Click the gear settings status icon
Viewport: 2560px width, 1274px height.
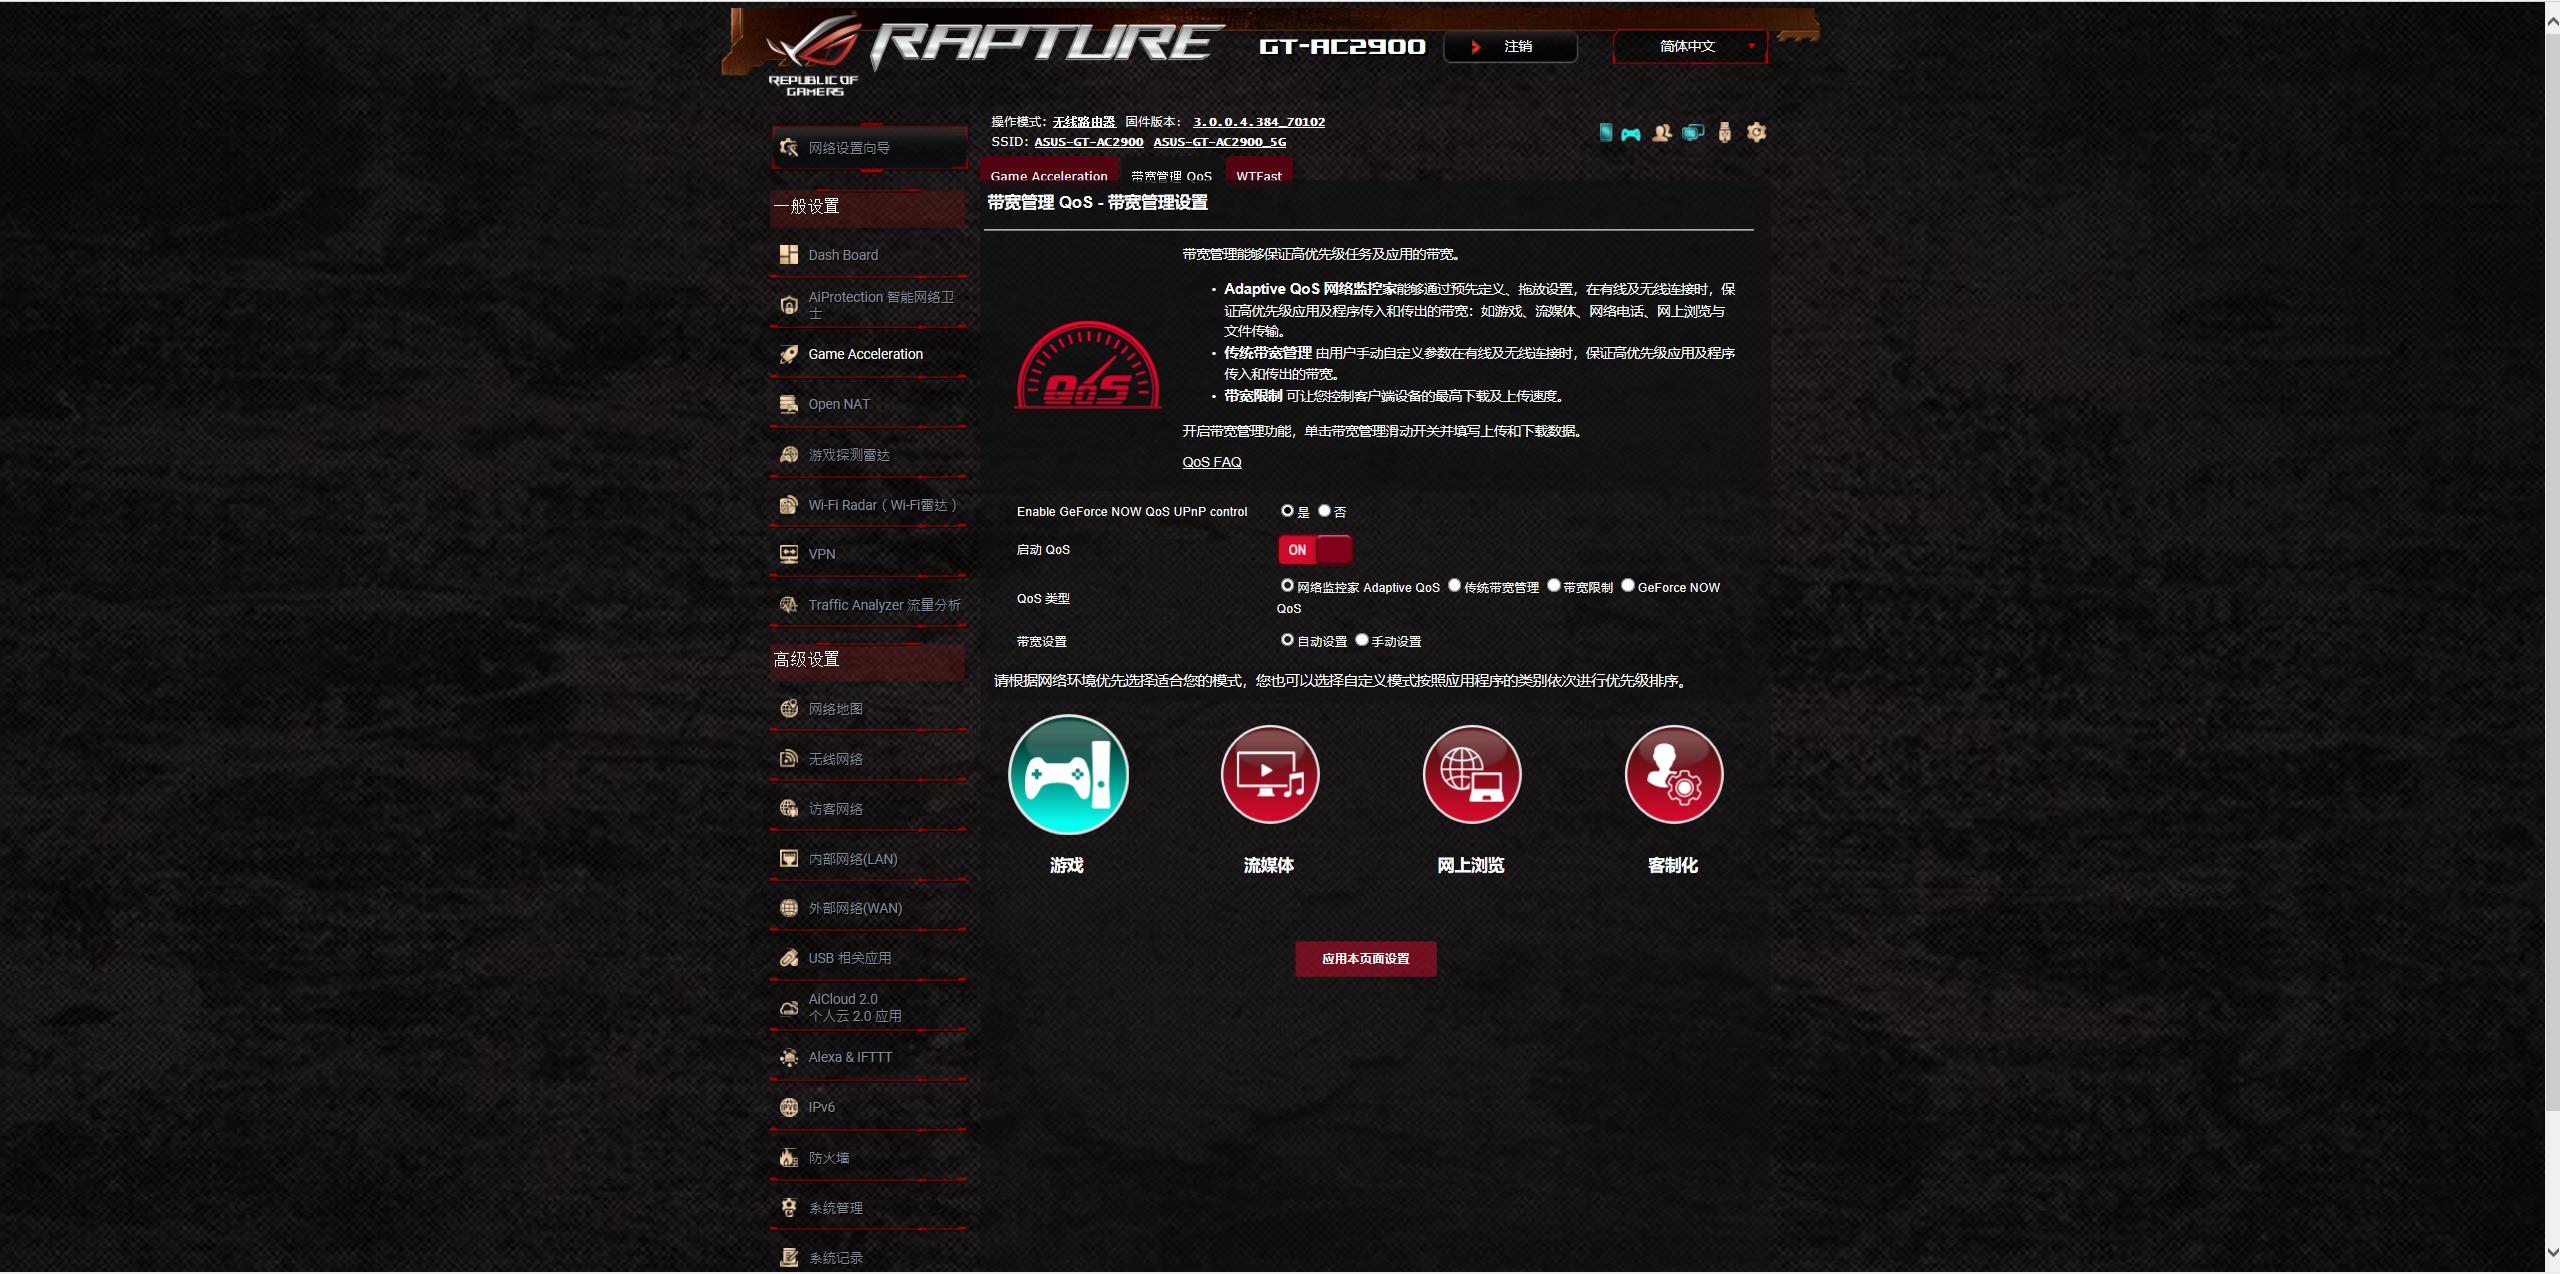pos(1756,133)
